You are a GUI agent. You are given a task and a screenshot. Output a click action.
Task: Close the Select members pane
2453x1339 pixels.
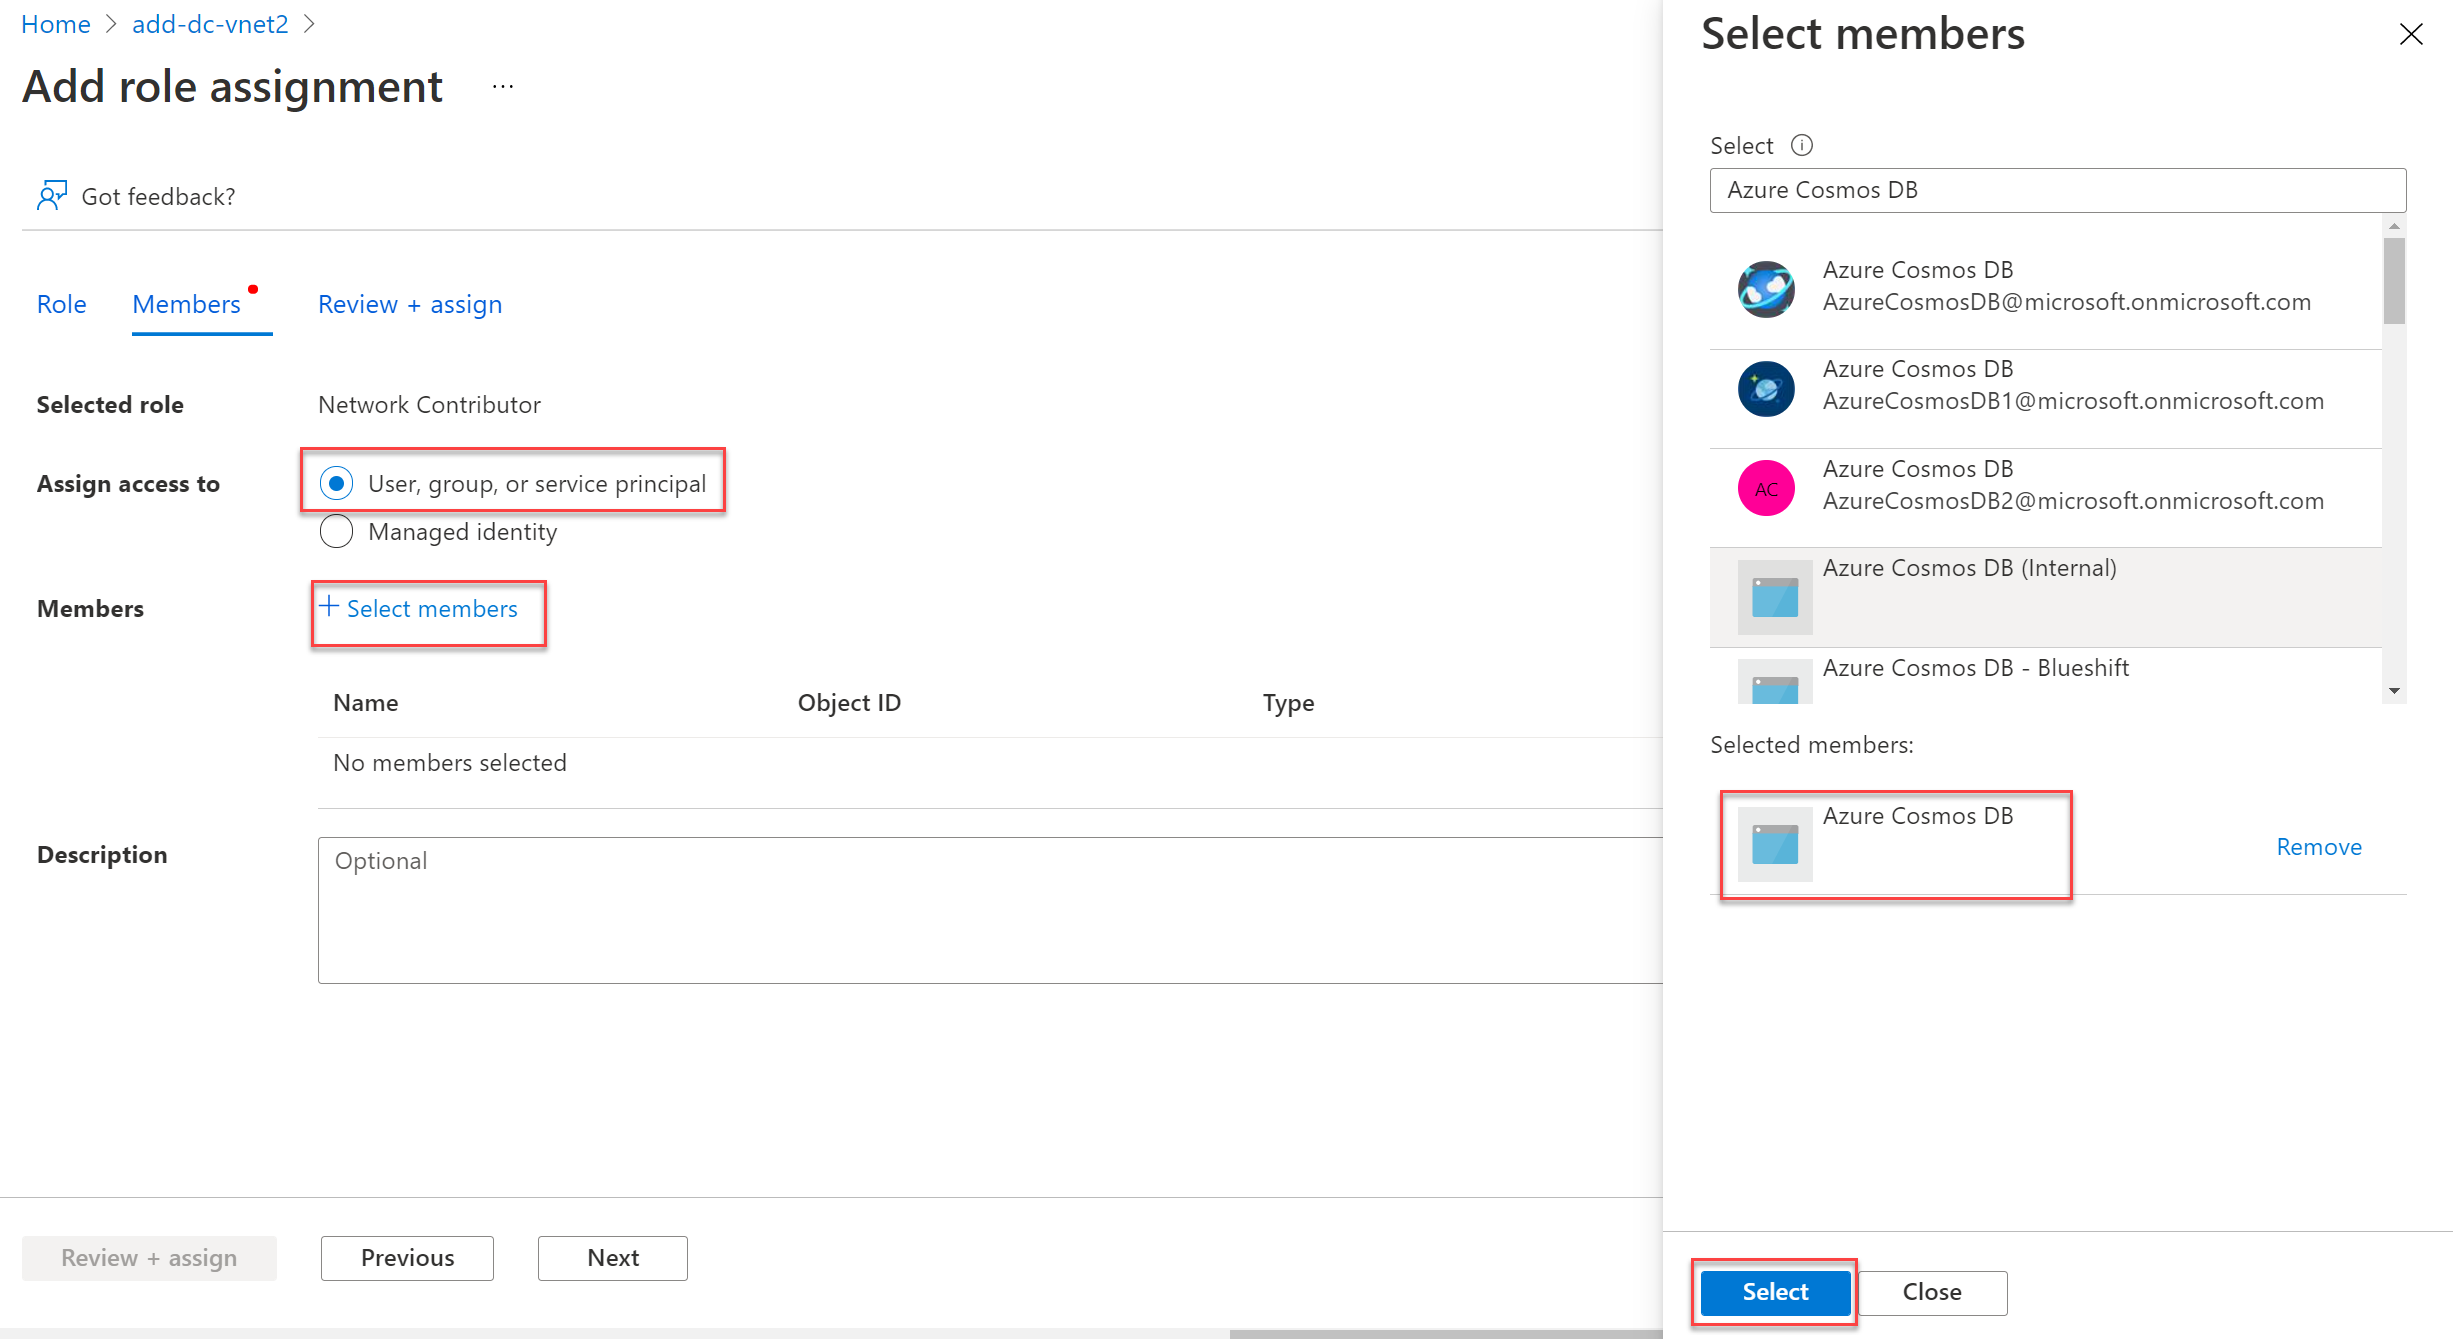coord(2412,34)
